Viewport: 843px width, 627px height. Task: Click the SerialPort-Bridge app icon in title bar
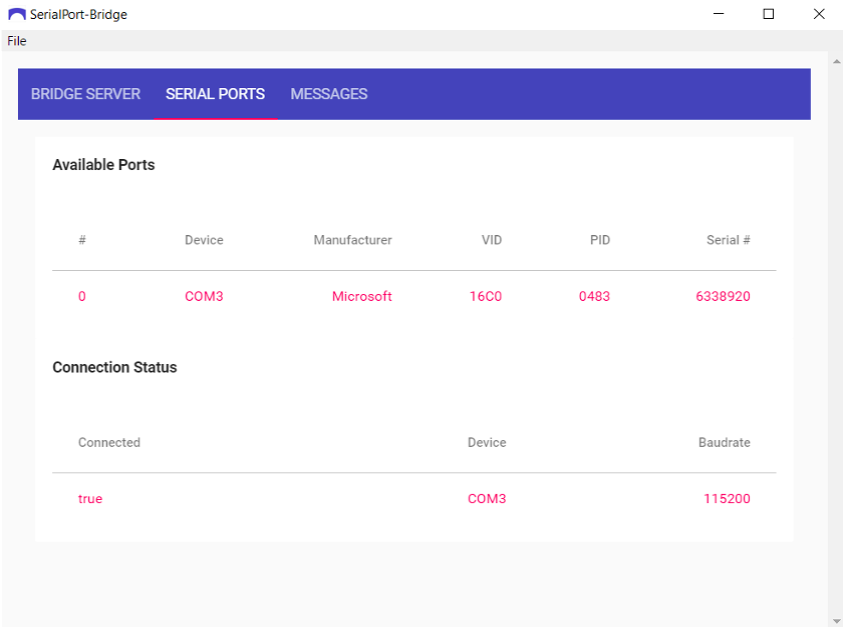(16, 15)
